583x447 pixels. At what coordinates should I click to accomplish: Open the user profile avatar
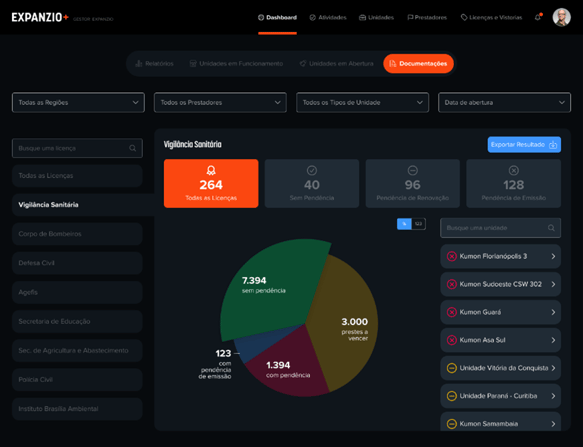coord(561,17)
